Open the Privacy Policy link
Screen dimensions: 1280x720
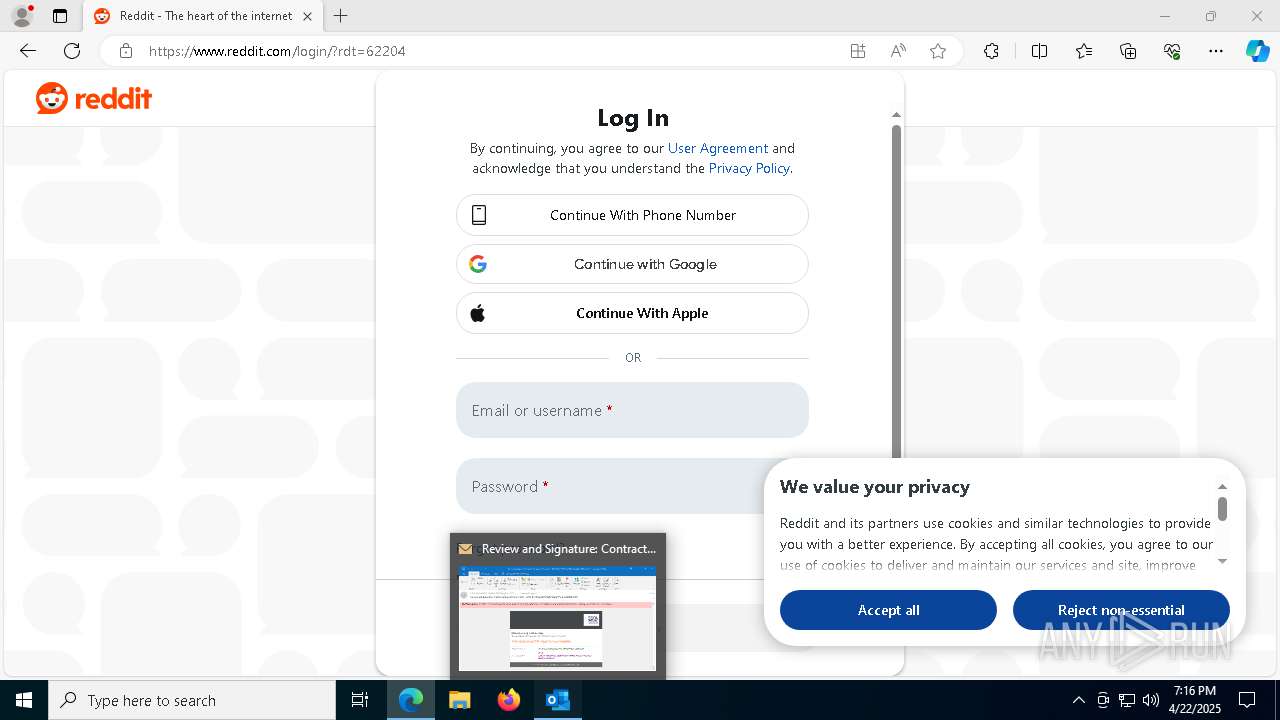coord(749,168)
